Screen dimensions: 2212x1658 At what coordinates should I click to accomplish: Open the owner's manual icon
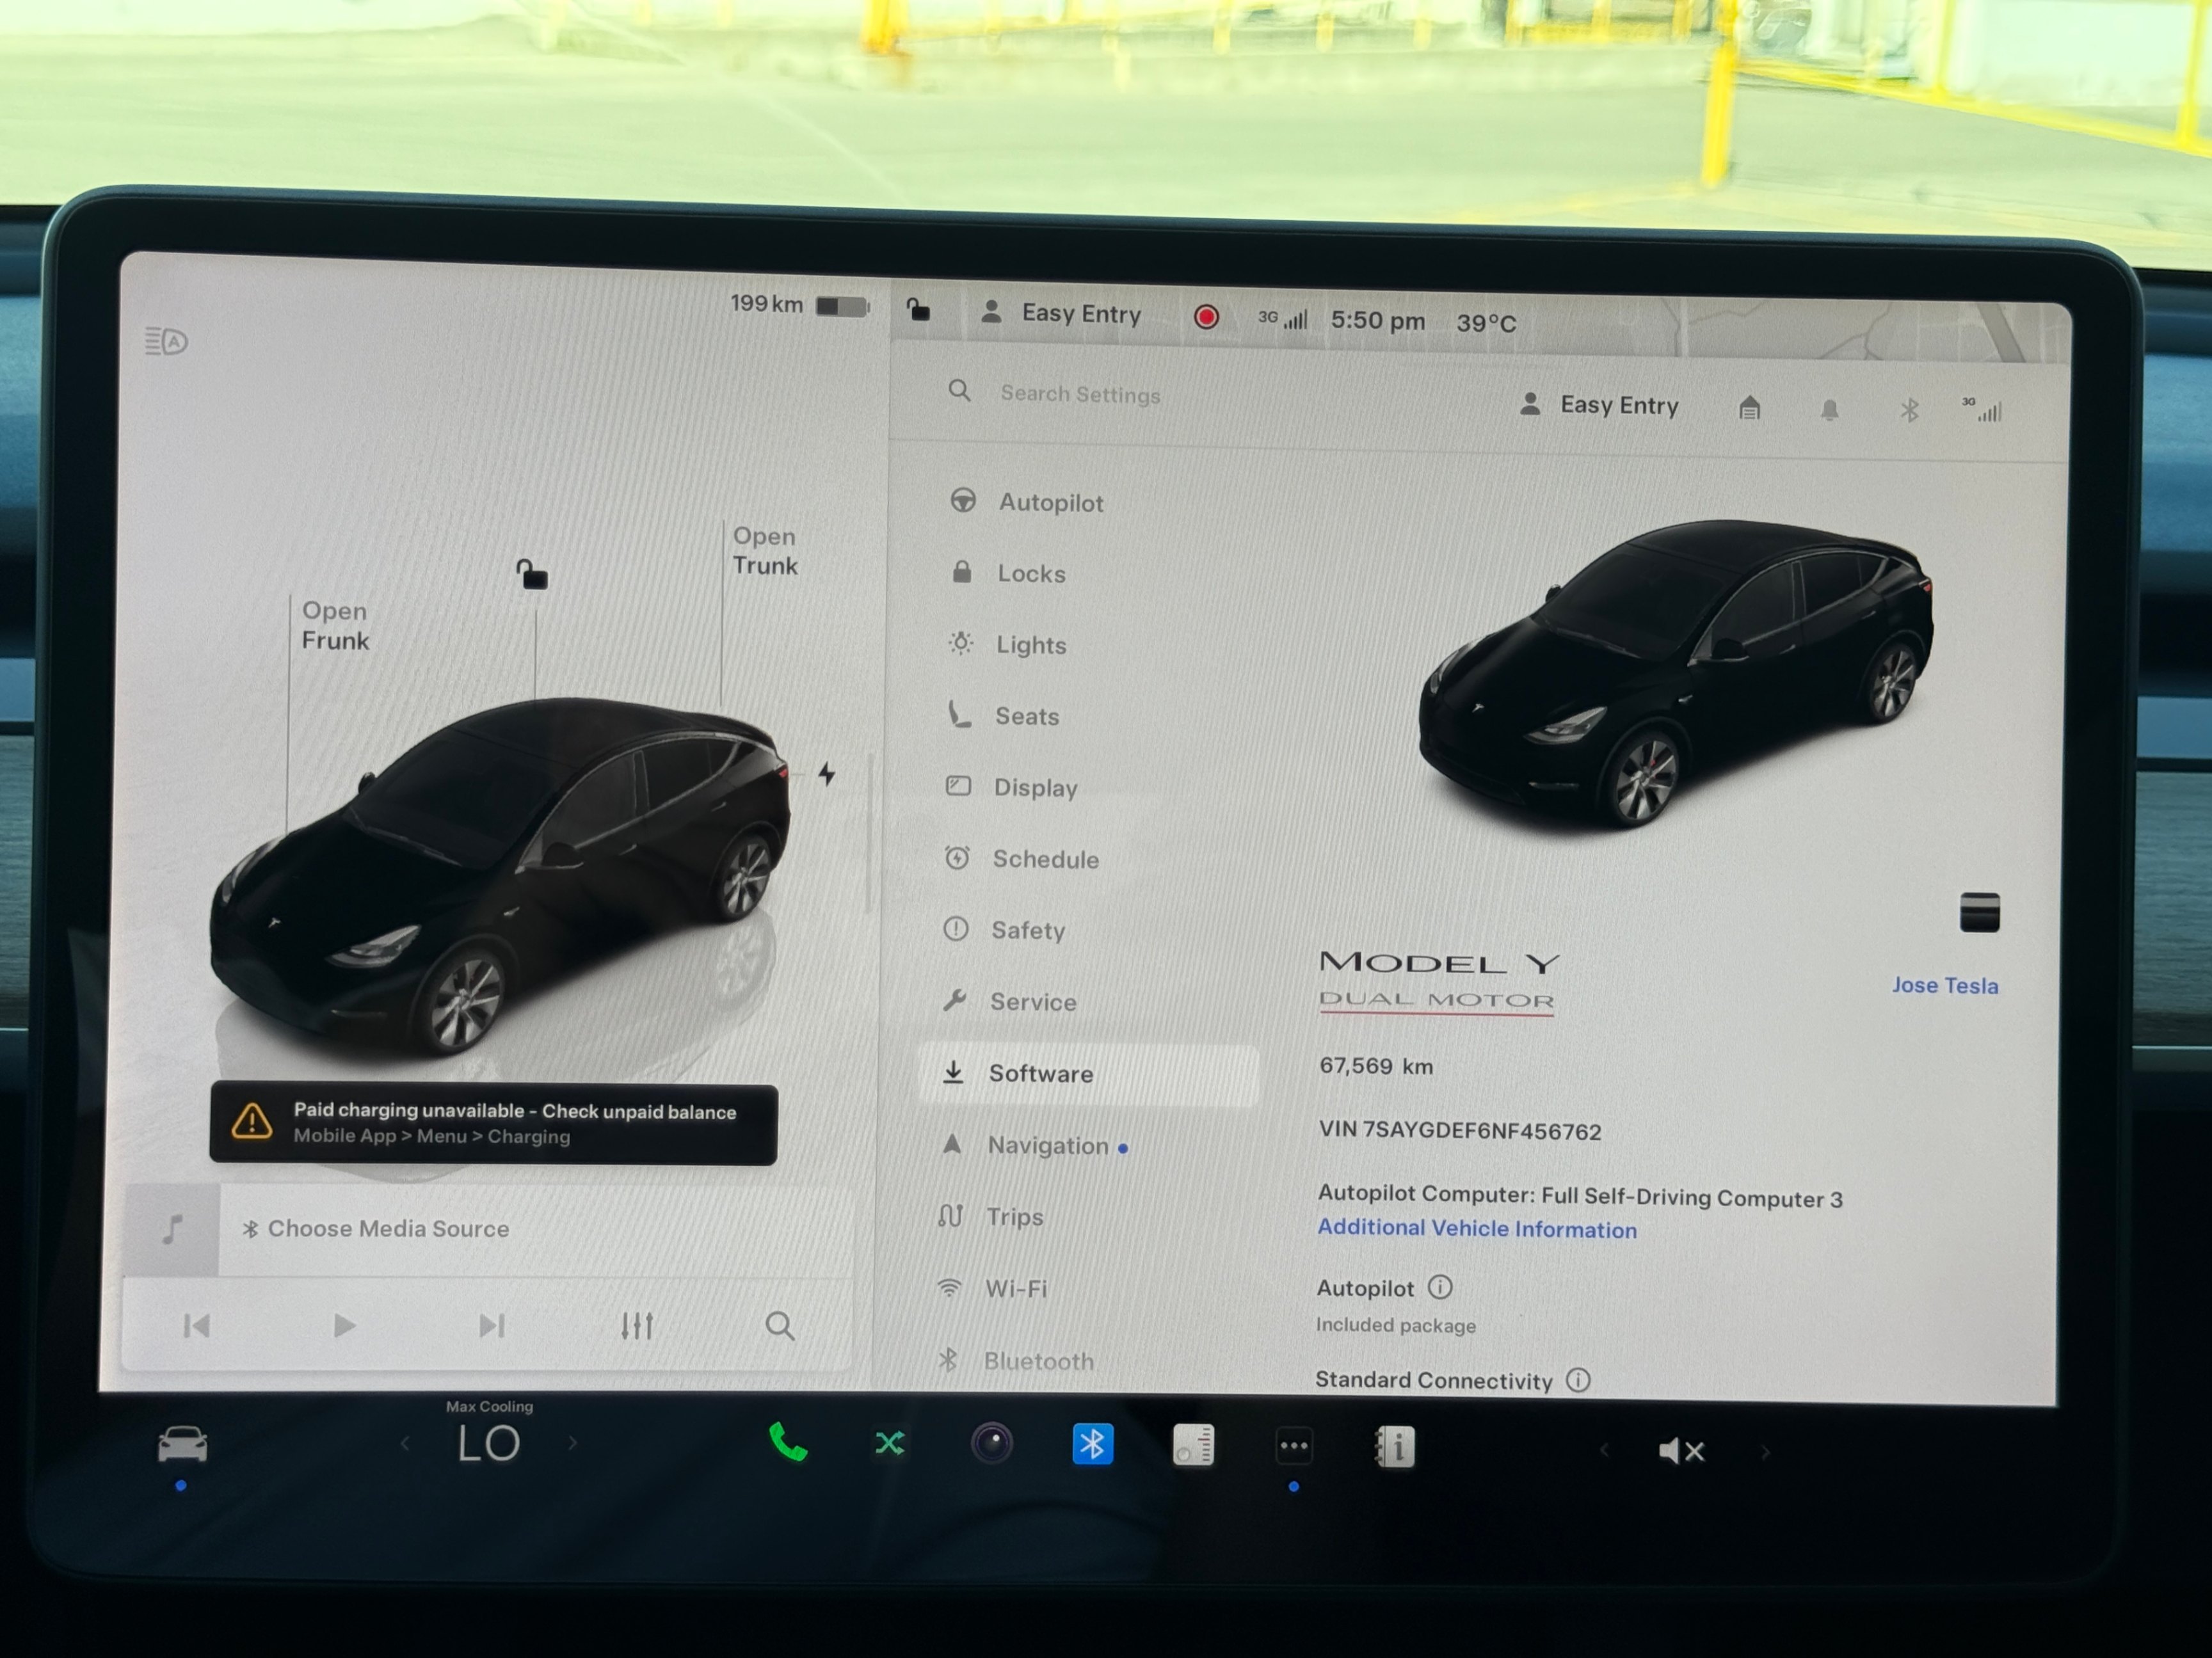click(x=1395, y=1447)
